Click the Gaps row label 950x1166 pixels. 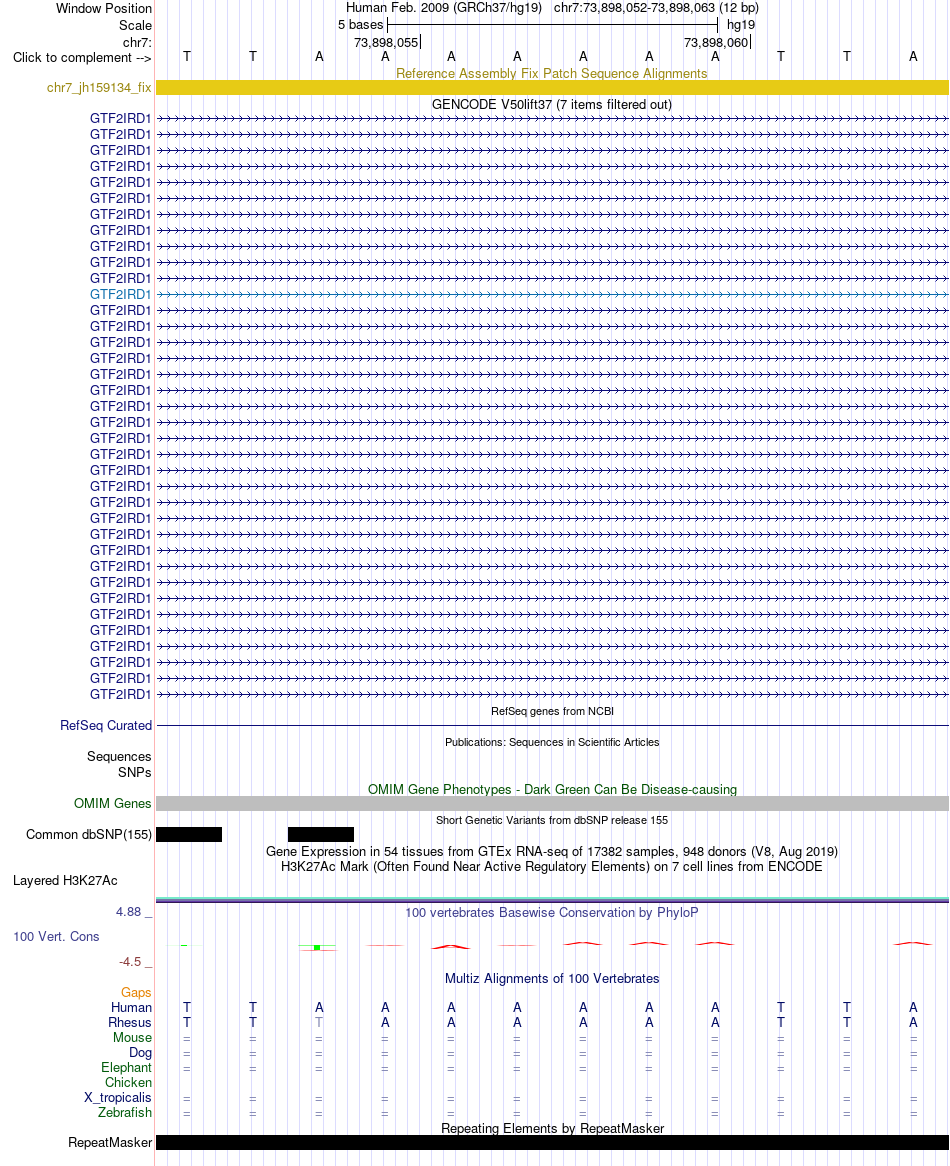[x=136, y=993]
